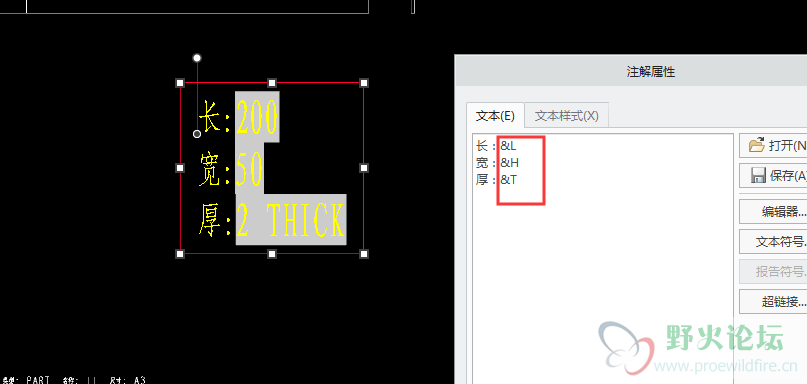Click the note leader attachment point
The height and width of the screenshot is (384, 807).
pos(197,134)
